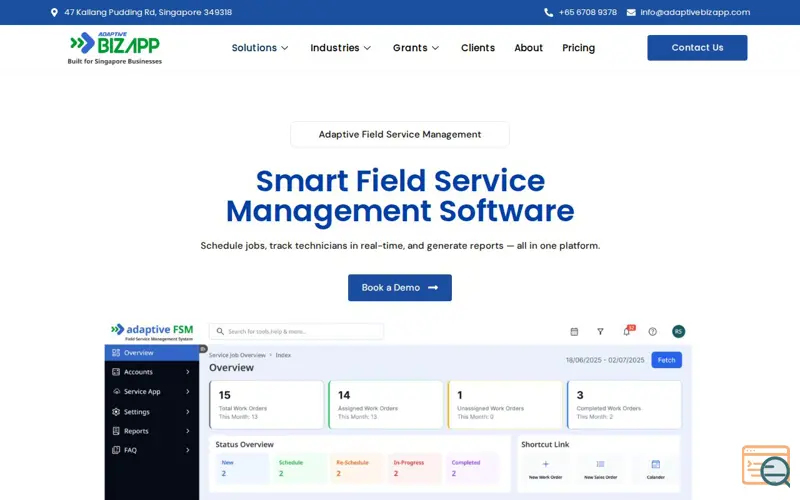Click the Overview sidebar icon
Screen dimensions: 800x500
click(116, 353)
